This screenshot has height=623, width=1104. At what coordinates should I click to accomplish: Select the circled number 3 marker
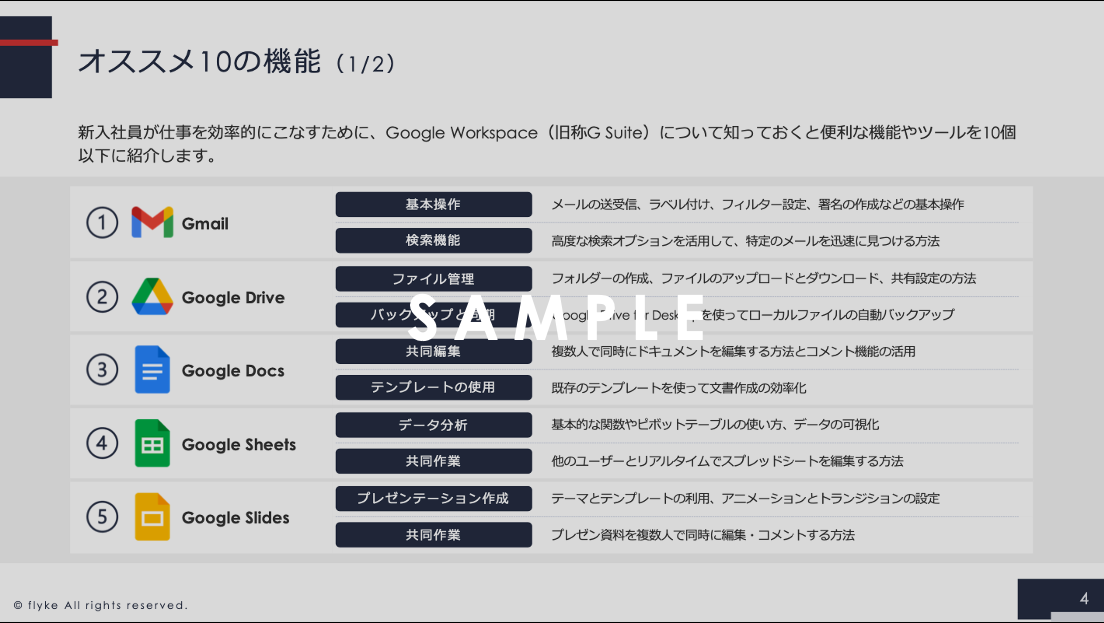coord(102,370)
